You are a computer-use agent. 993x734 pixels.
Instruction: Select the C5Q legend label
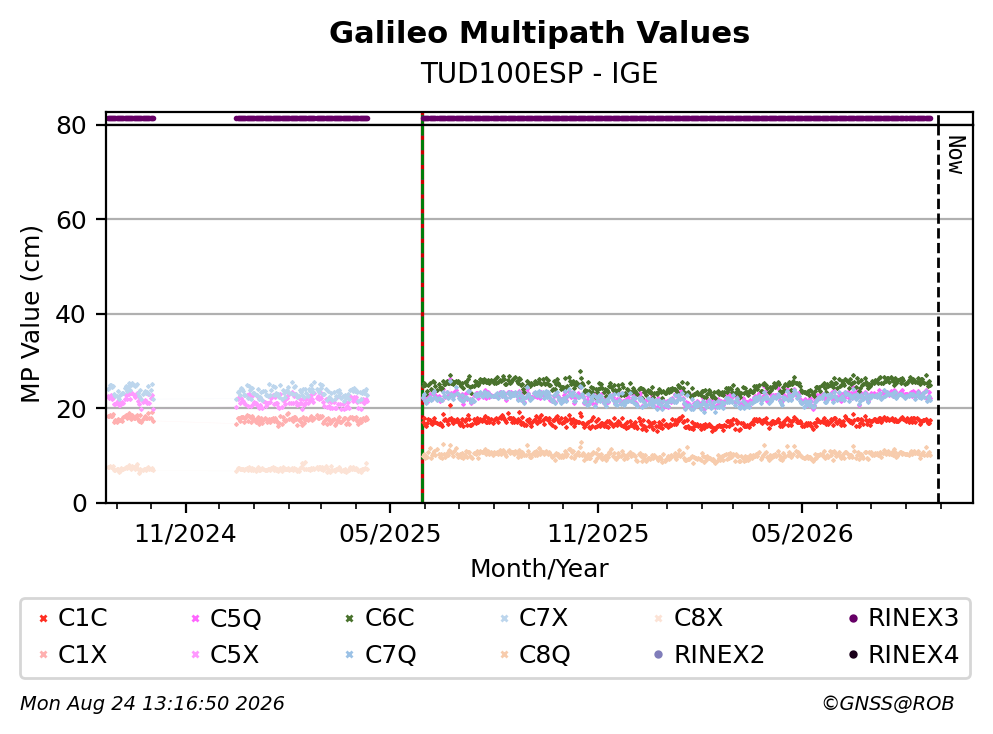click(235, 618)
